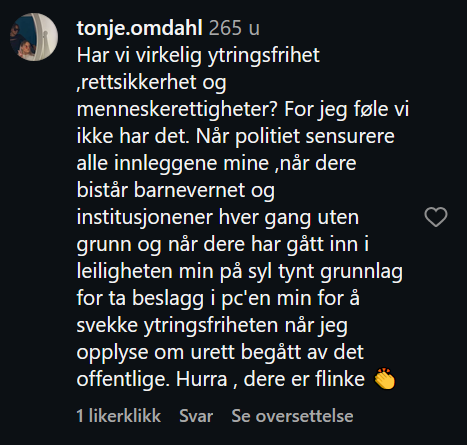
Task: Open tonje.omdahl's profile picture
Action: tap(34, 37)
